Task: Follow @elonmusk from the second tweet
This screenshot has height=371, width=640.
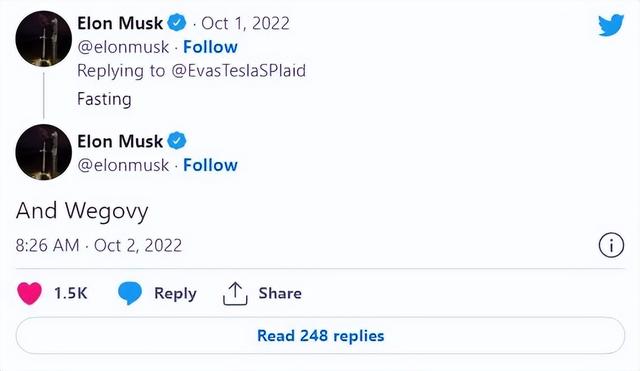Action: coord(210,165)
